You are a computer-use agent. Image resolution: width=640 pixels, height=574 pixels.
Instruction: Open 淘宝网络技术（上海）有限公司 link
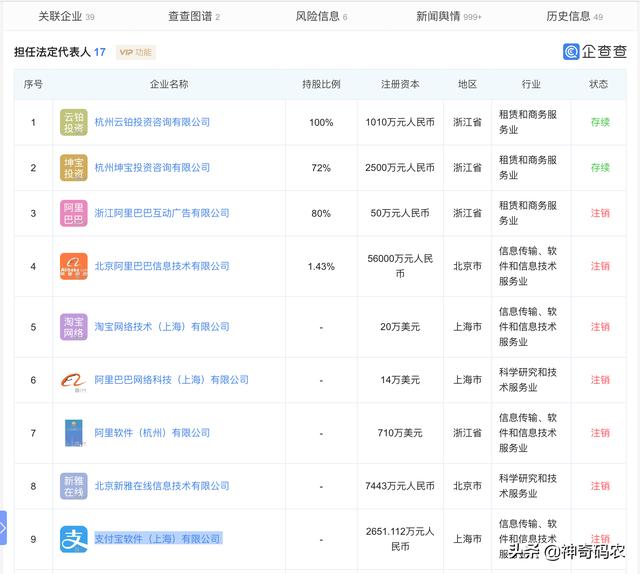tap(162, 327)
